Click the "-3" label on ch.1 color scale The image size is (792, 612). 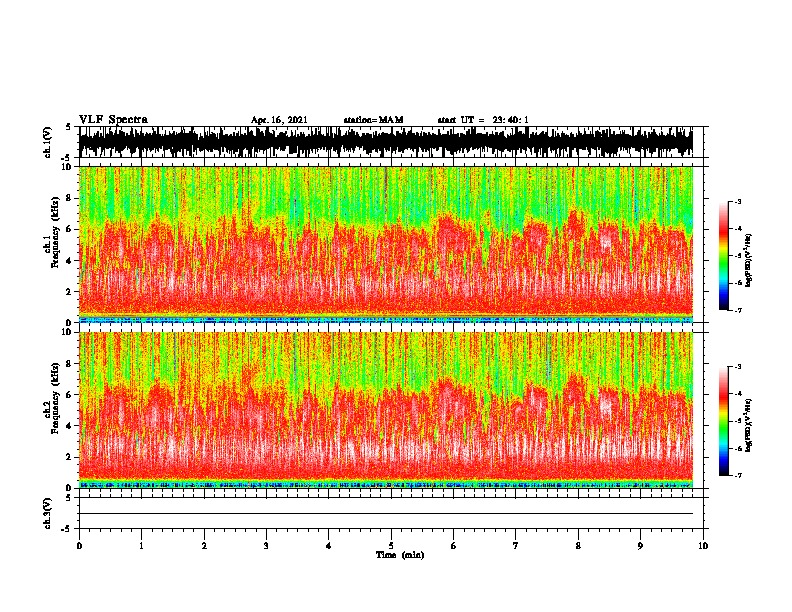click(737, 201)
